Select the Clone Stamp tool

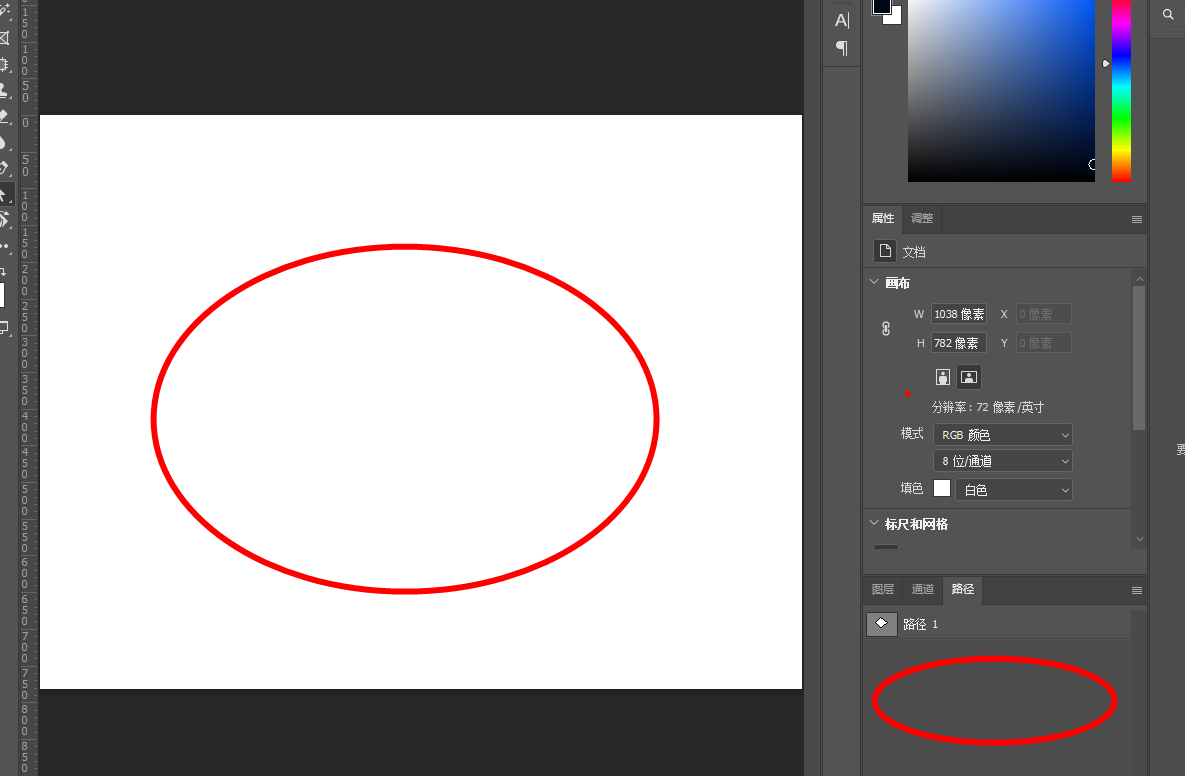pyautogui.click(x=4, y=90)
